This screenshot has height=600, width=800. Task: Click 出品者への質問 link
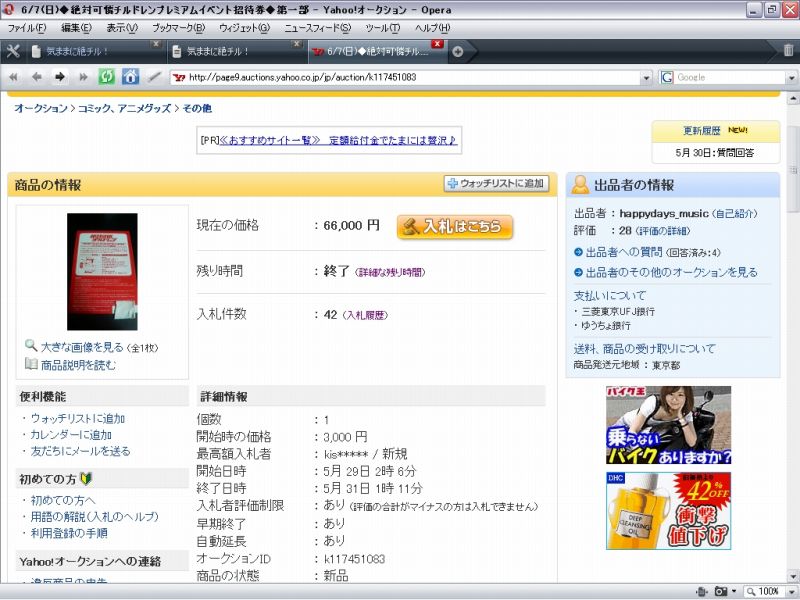624,252
